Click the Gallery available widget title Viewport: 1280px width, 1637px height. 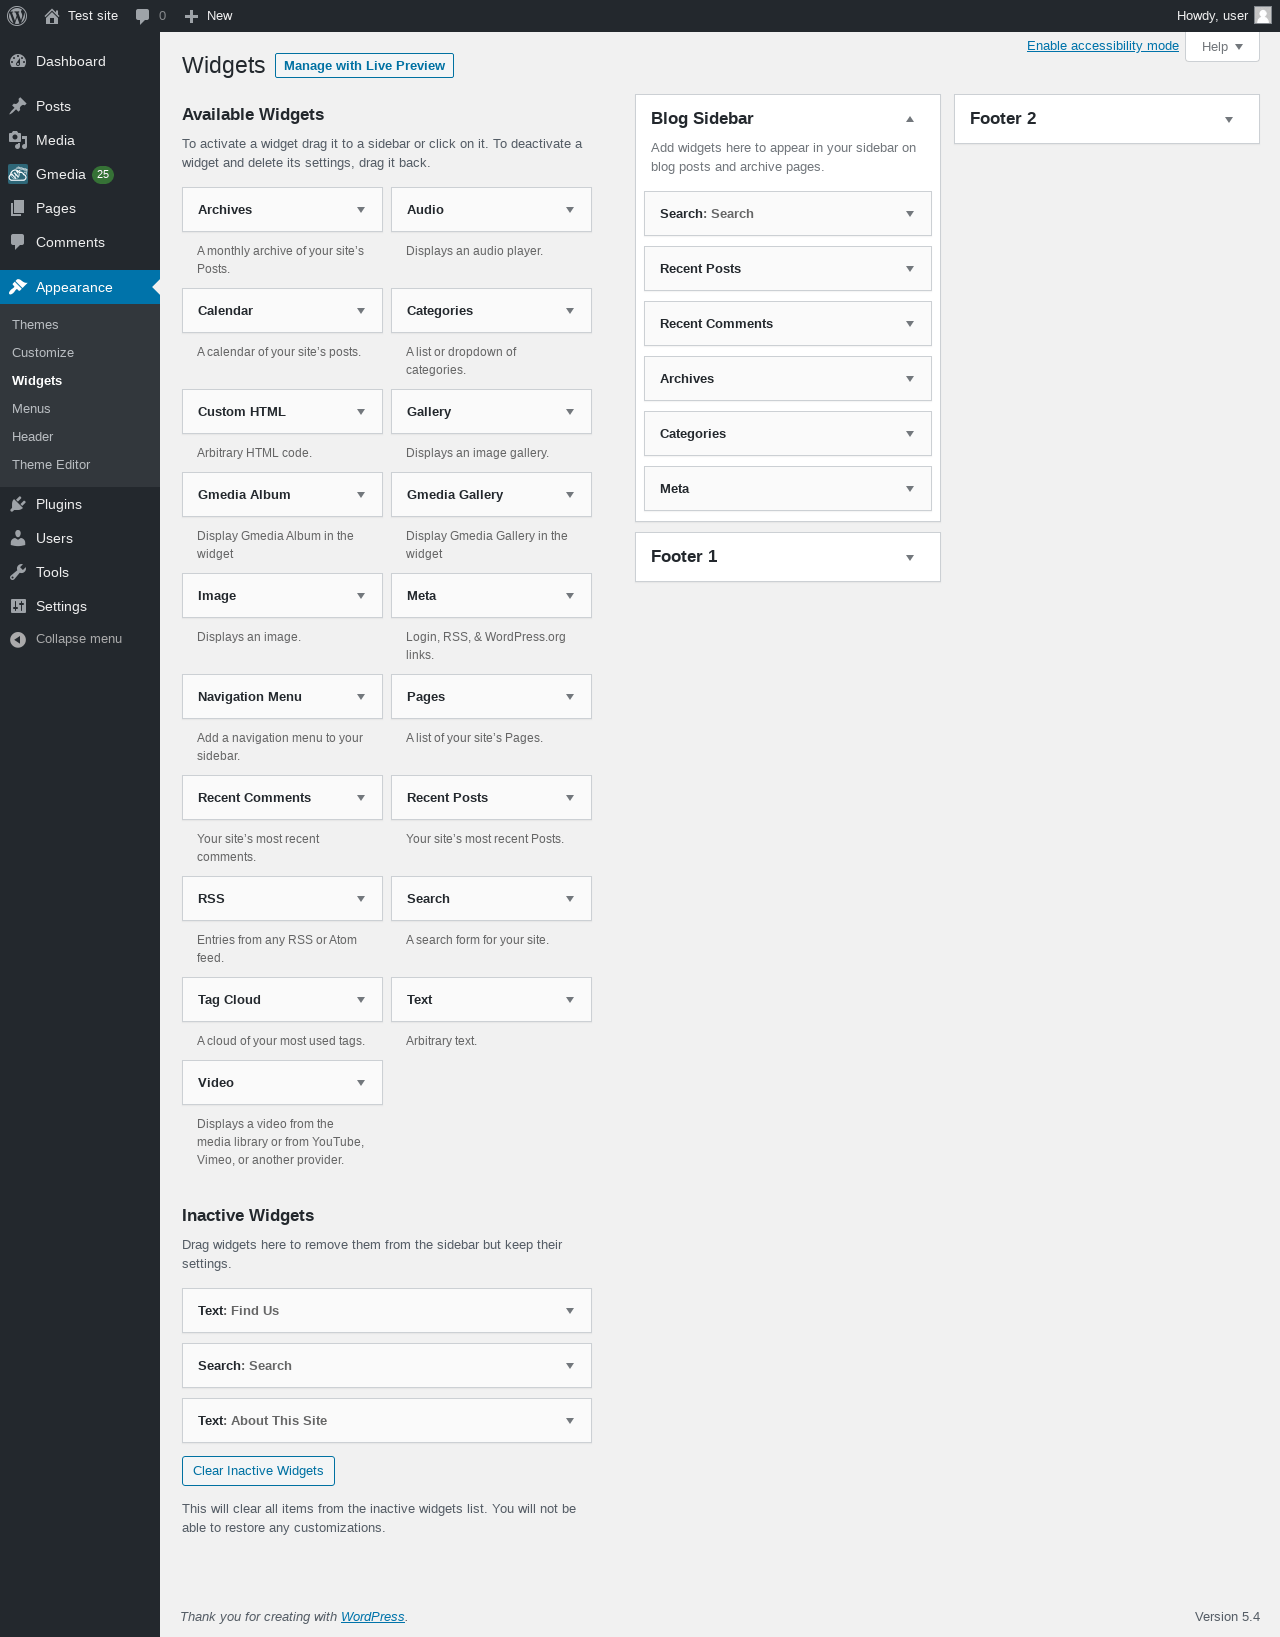coord(429,412)
